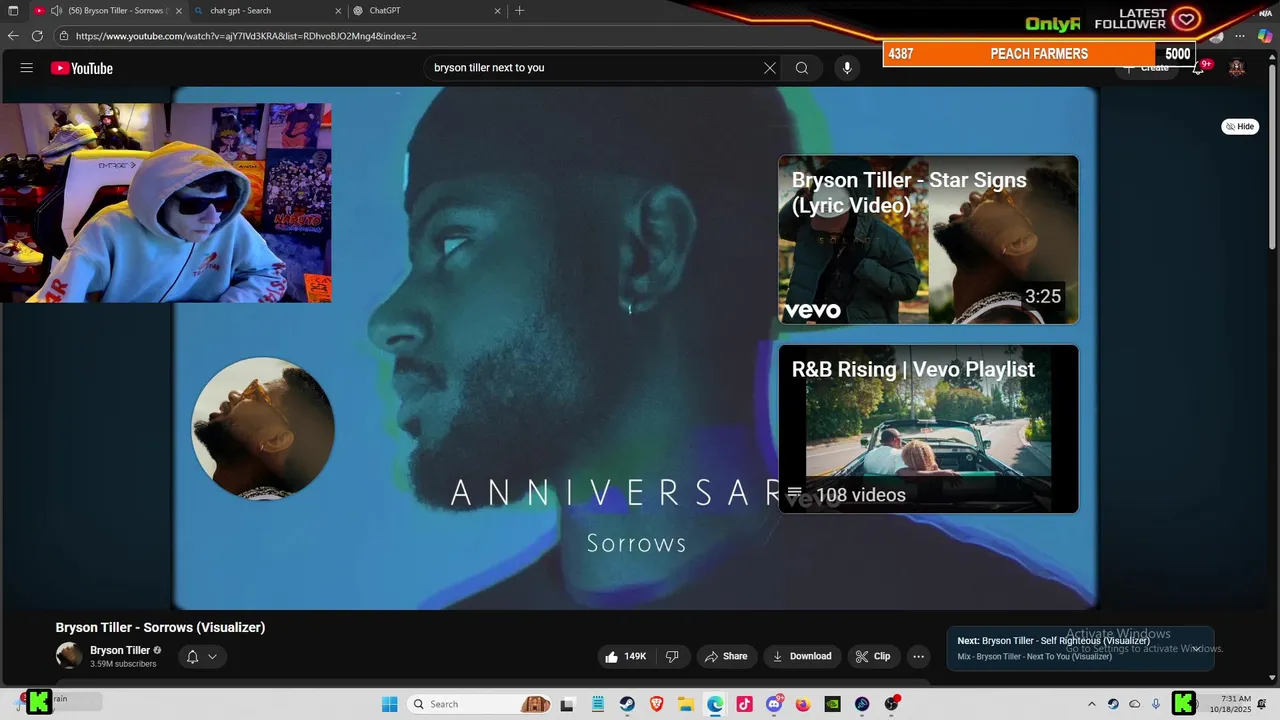
Task: Focus the YouTube search field
Action: tap(595, 68)
